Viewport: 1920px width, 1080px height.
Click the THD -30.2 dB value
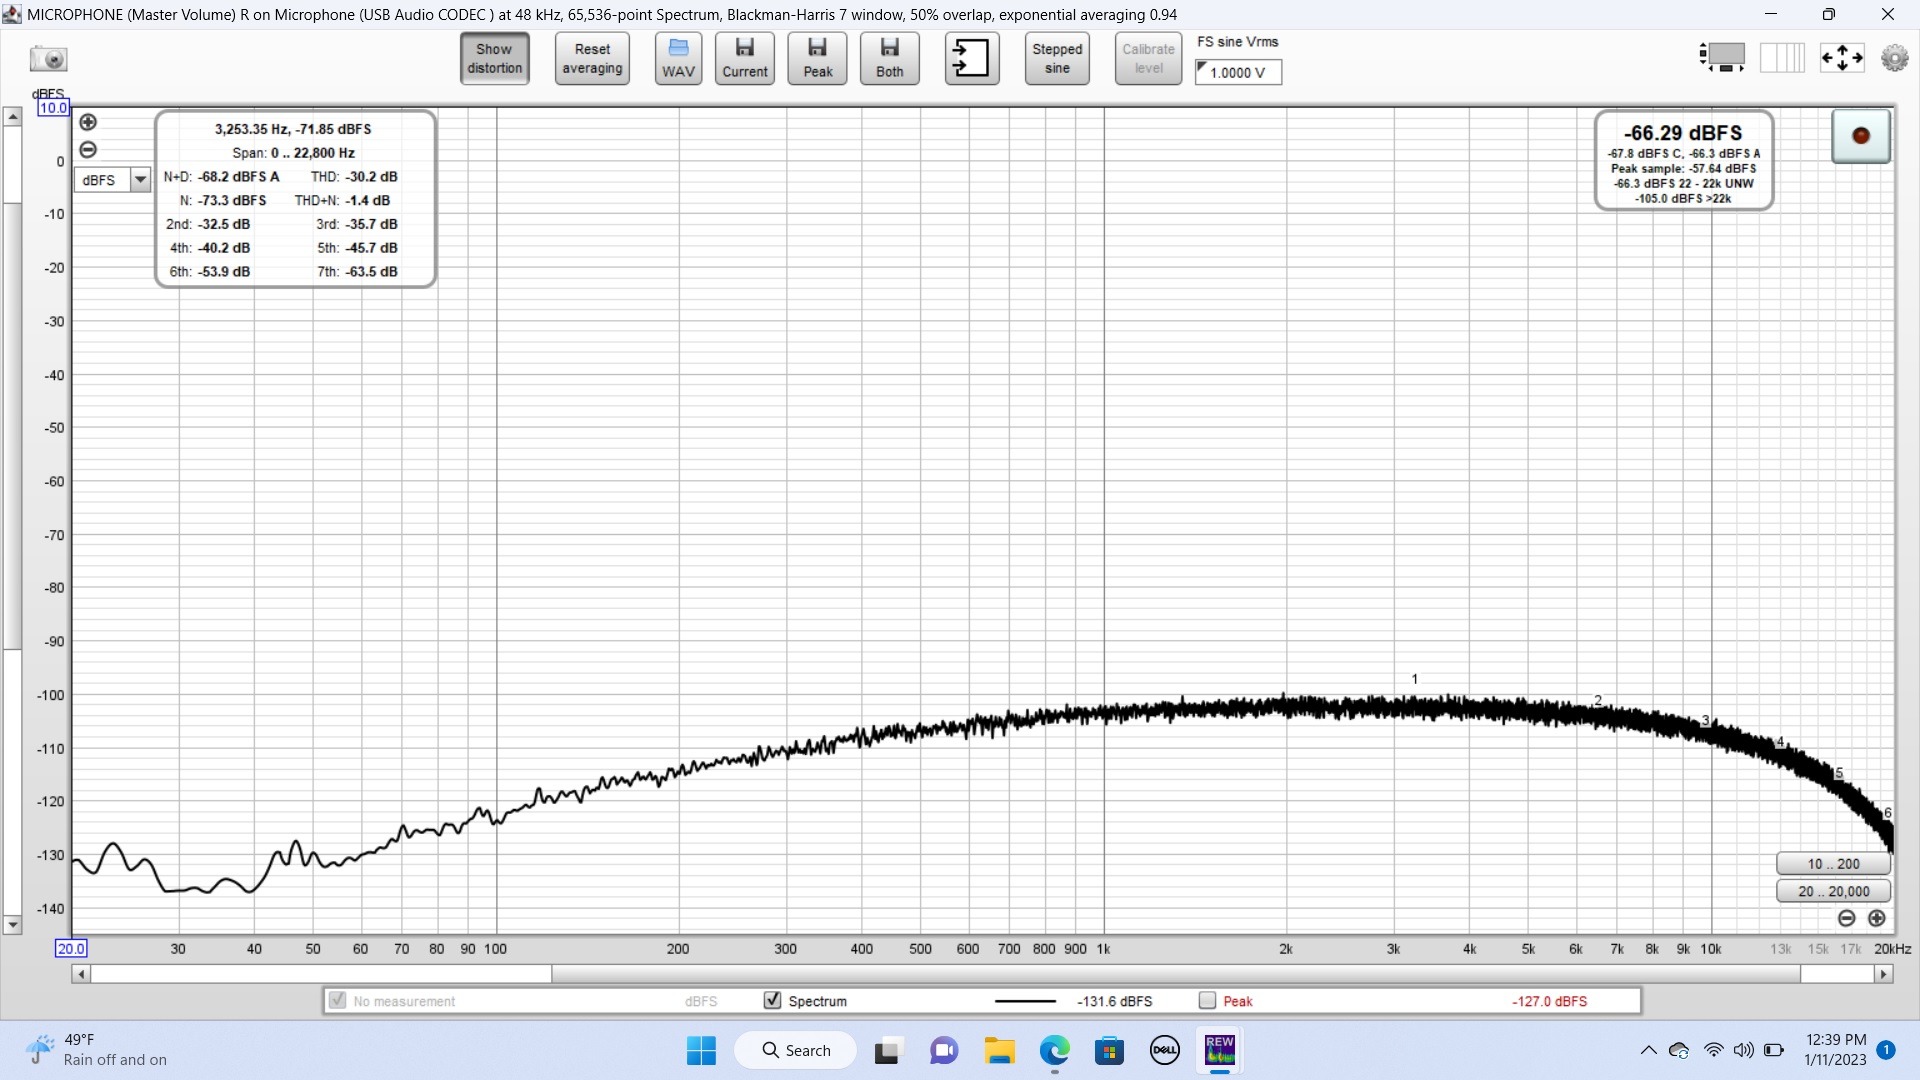click(371, 176)
